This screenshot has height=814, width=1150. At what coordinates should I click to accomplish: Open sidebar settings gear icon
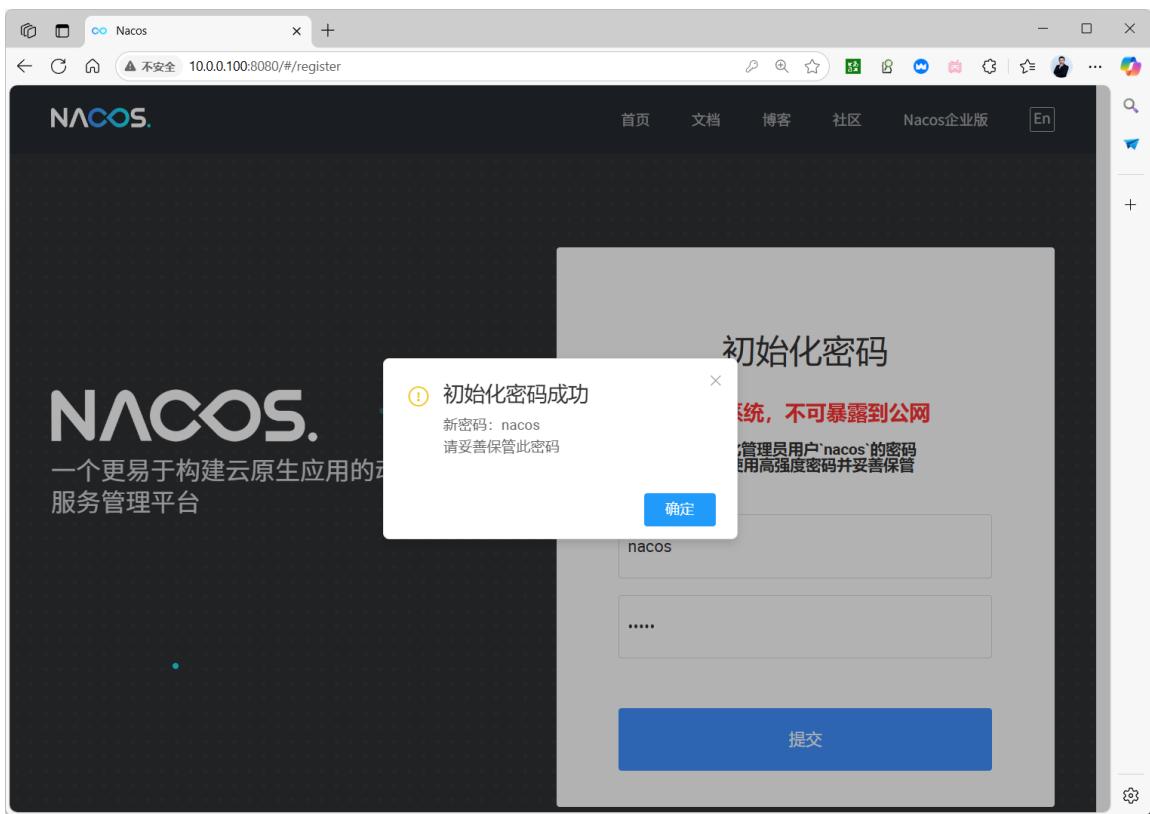pos(1131,795)
